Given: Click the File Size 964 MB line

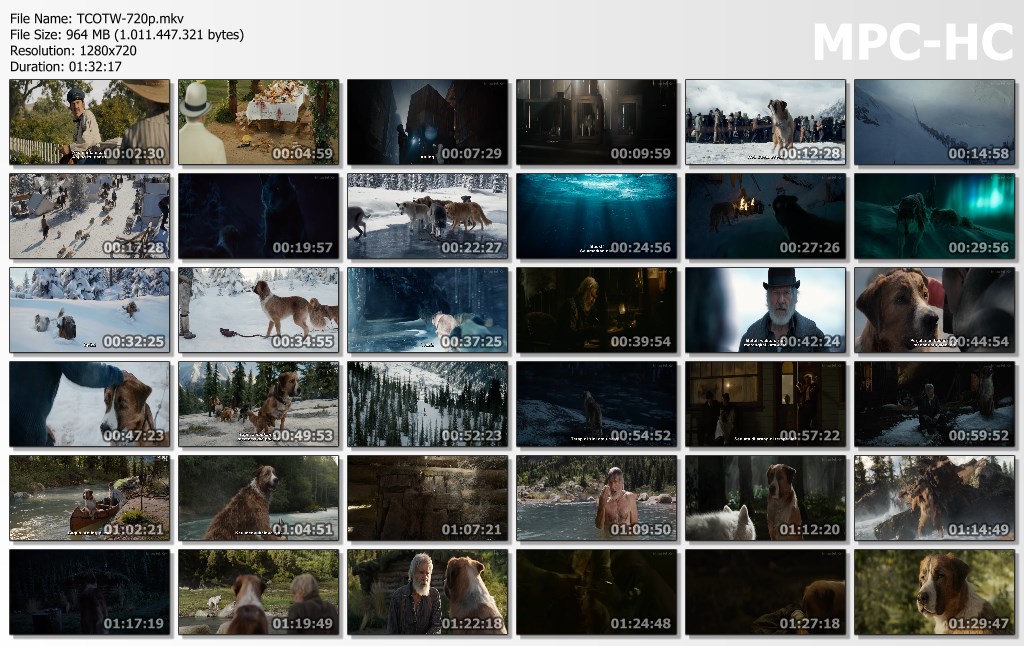Looking at the screenshot, I should tap(127, 35).
